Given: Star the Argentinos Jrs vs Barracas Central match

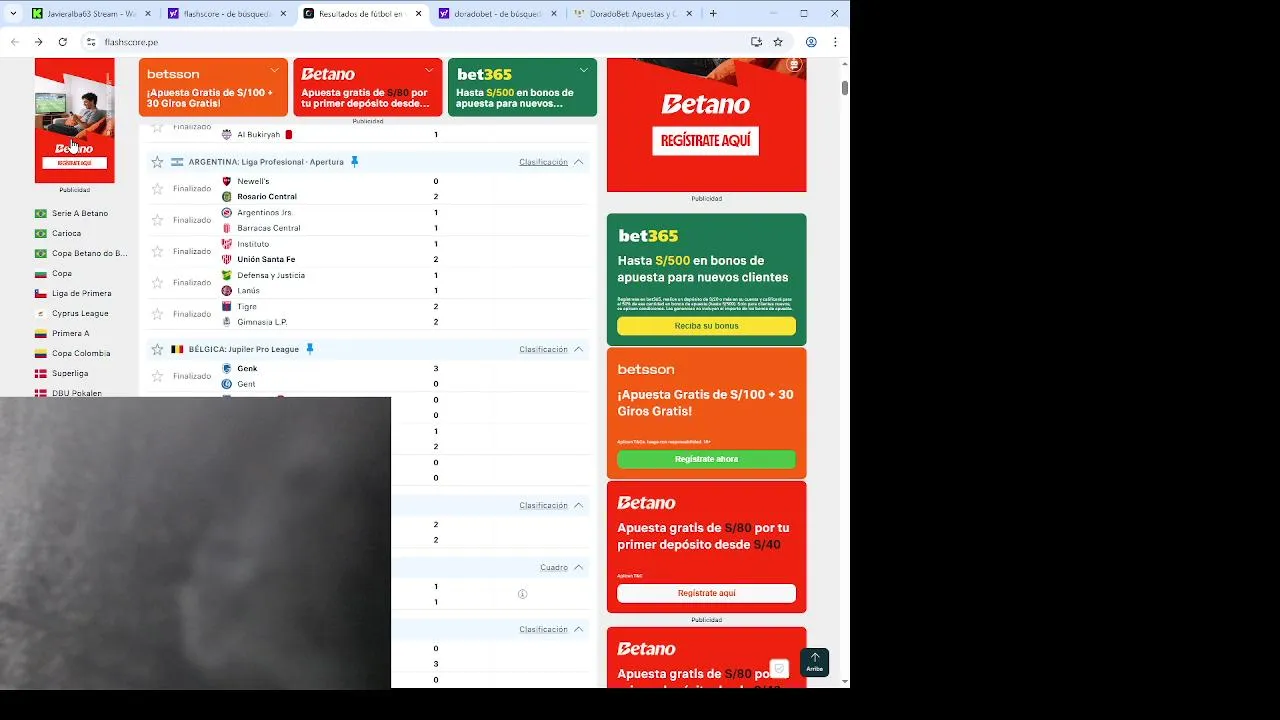Looking at the screenshot, I should [157, 220].
